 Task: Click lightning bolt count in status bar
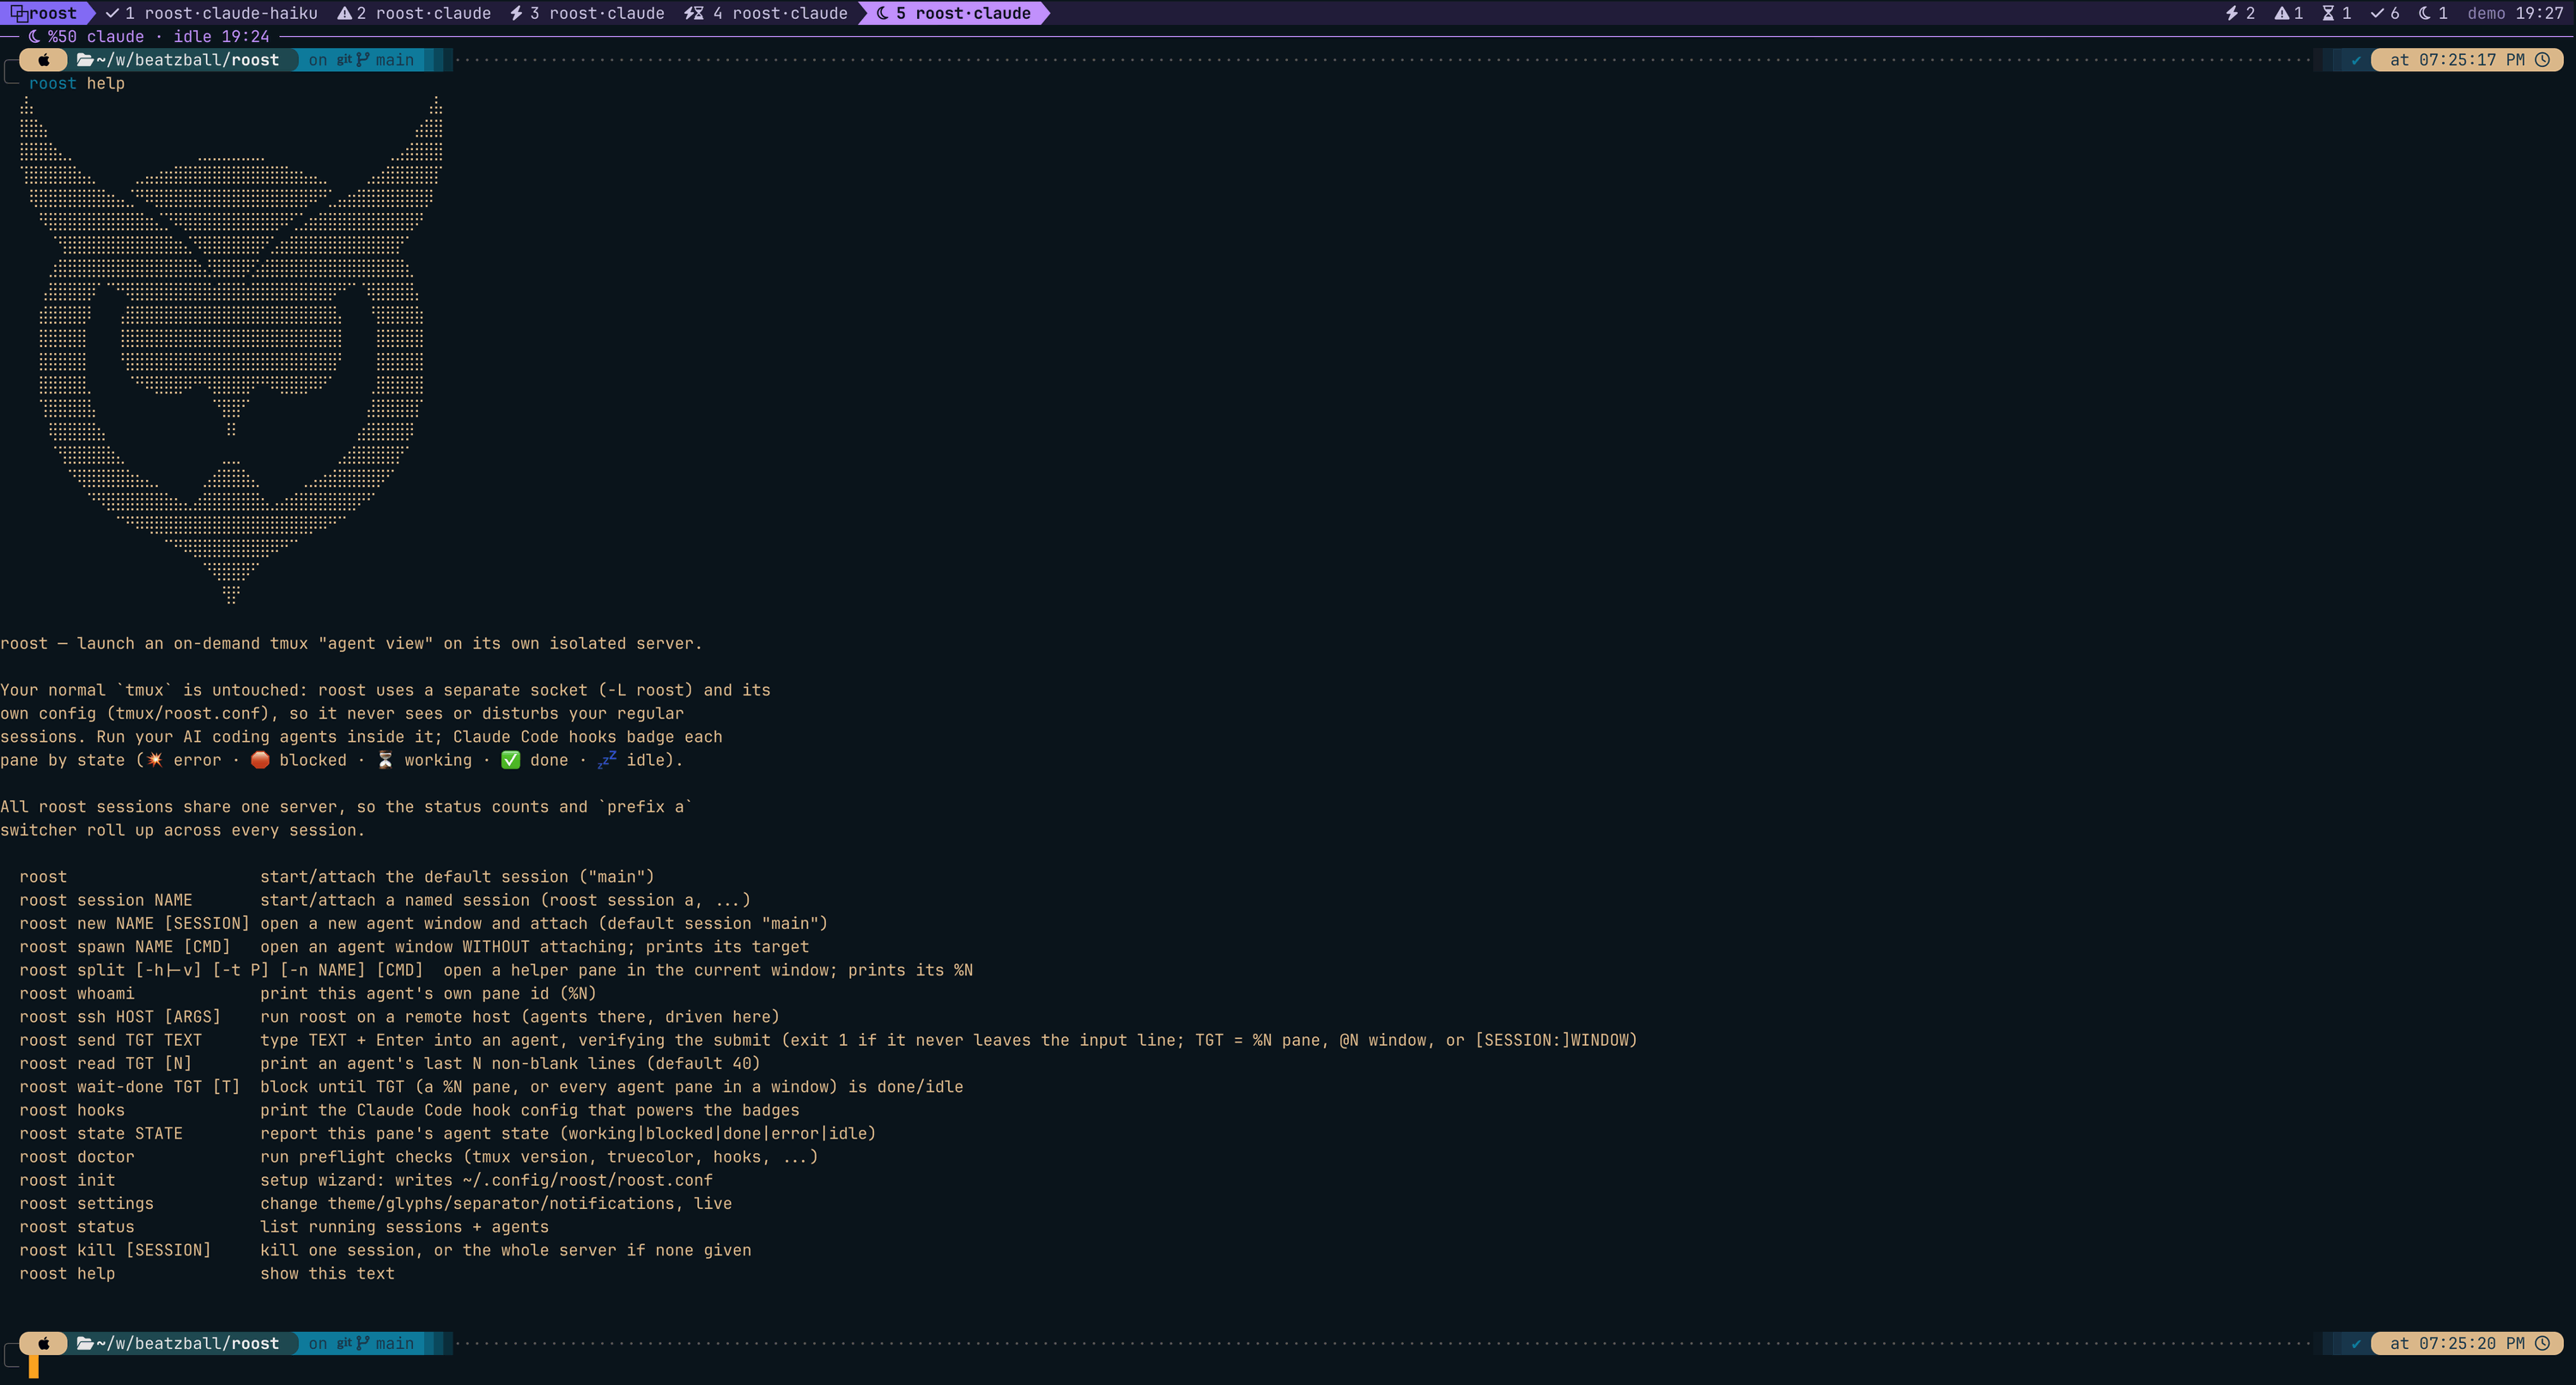[x=2239, y=13]
